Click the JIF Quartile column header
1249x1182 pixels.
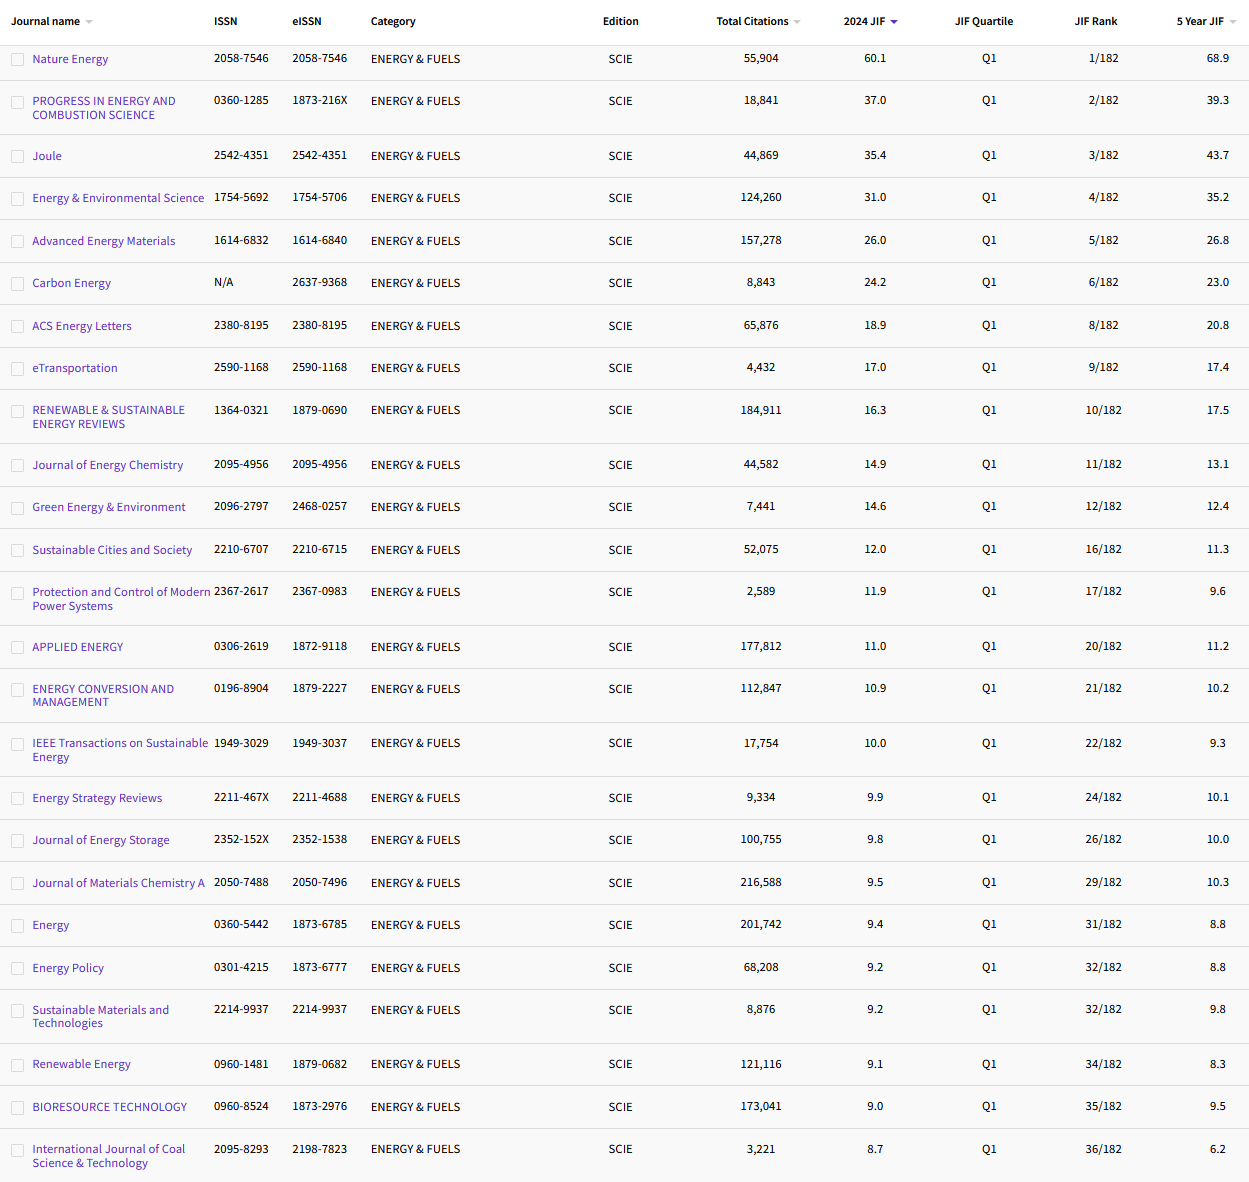983,22
